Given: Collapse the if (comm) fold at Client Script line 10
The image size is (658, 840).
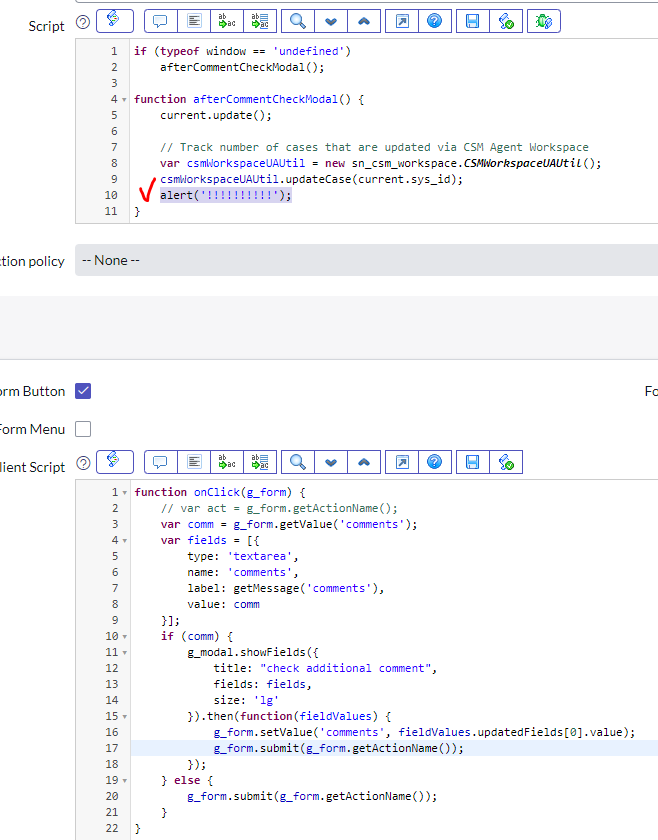Looking at the screenshot, I should [124, 636].
